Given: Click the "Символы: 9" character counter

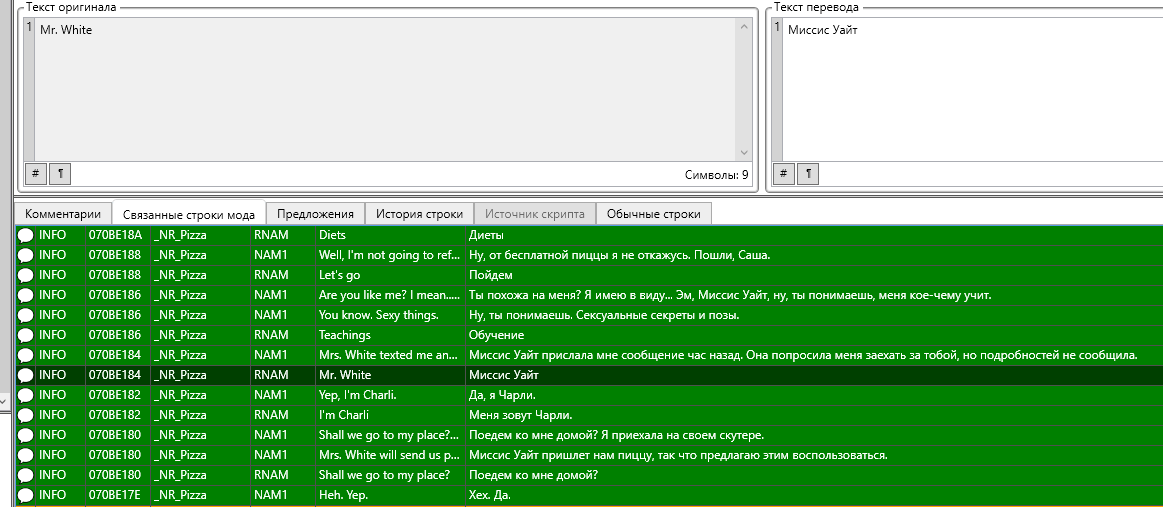Looking at the screenshot, I should point(715,175).
